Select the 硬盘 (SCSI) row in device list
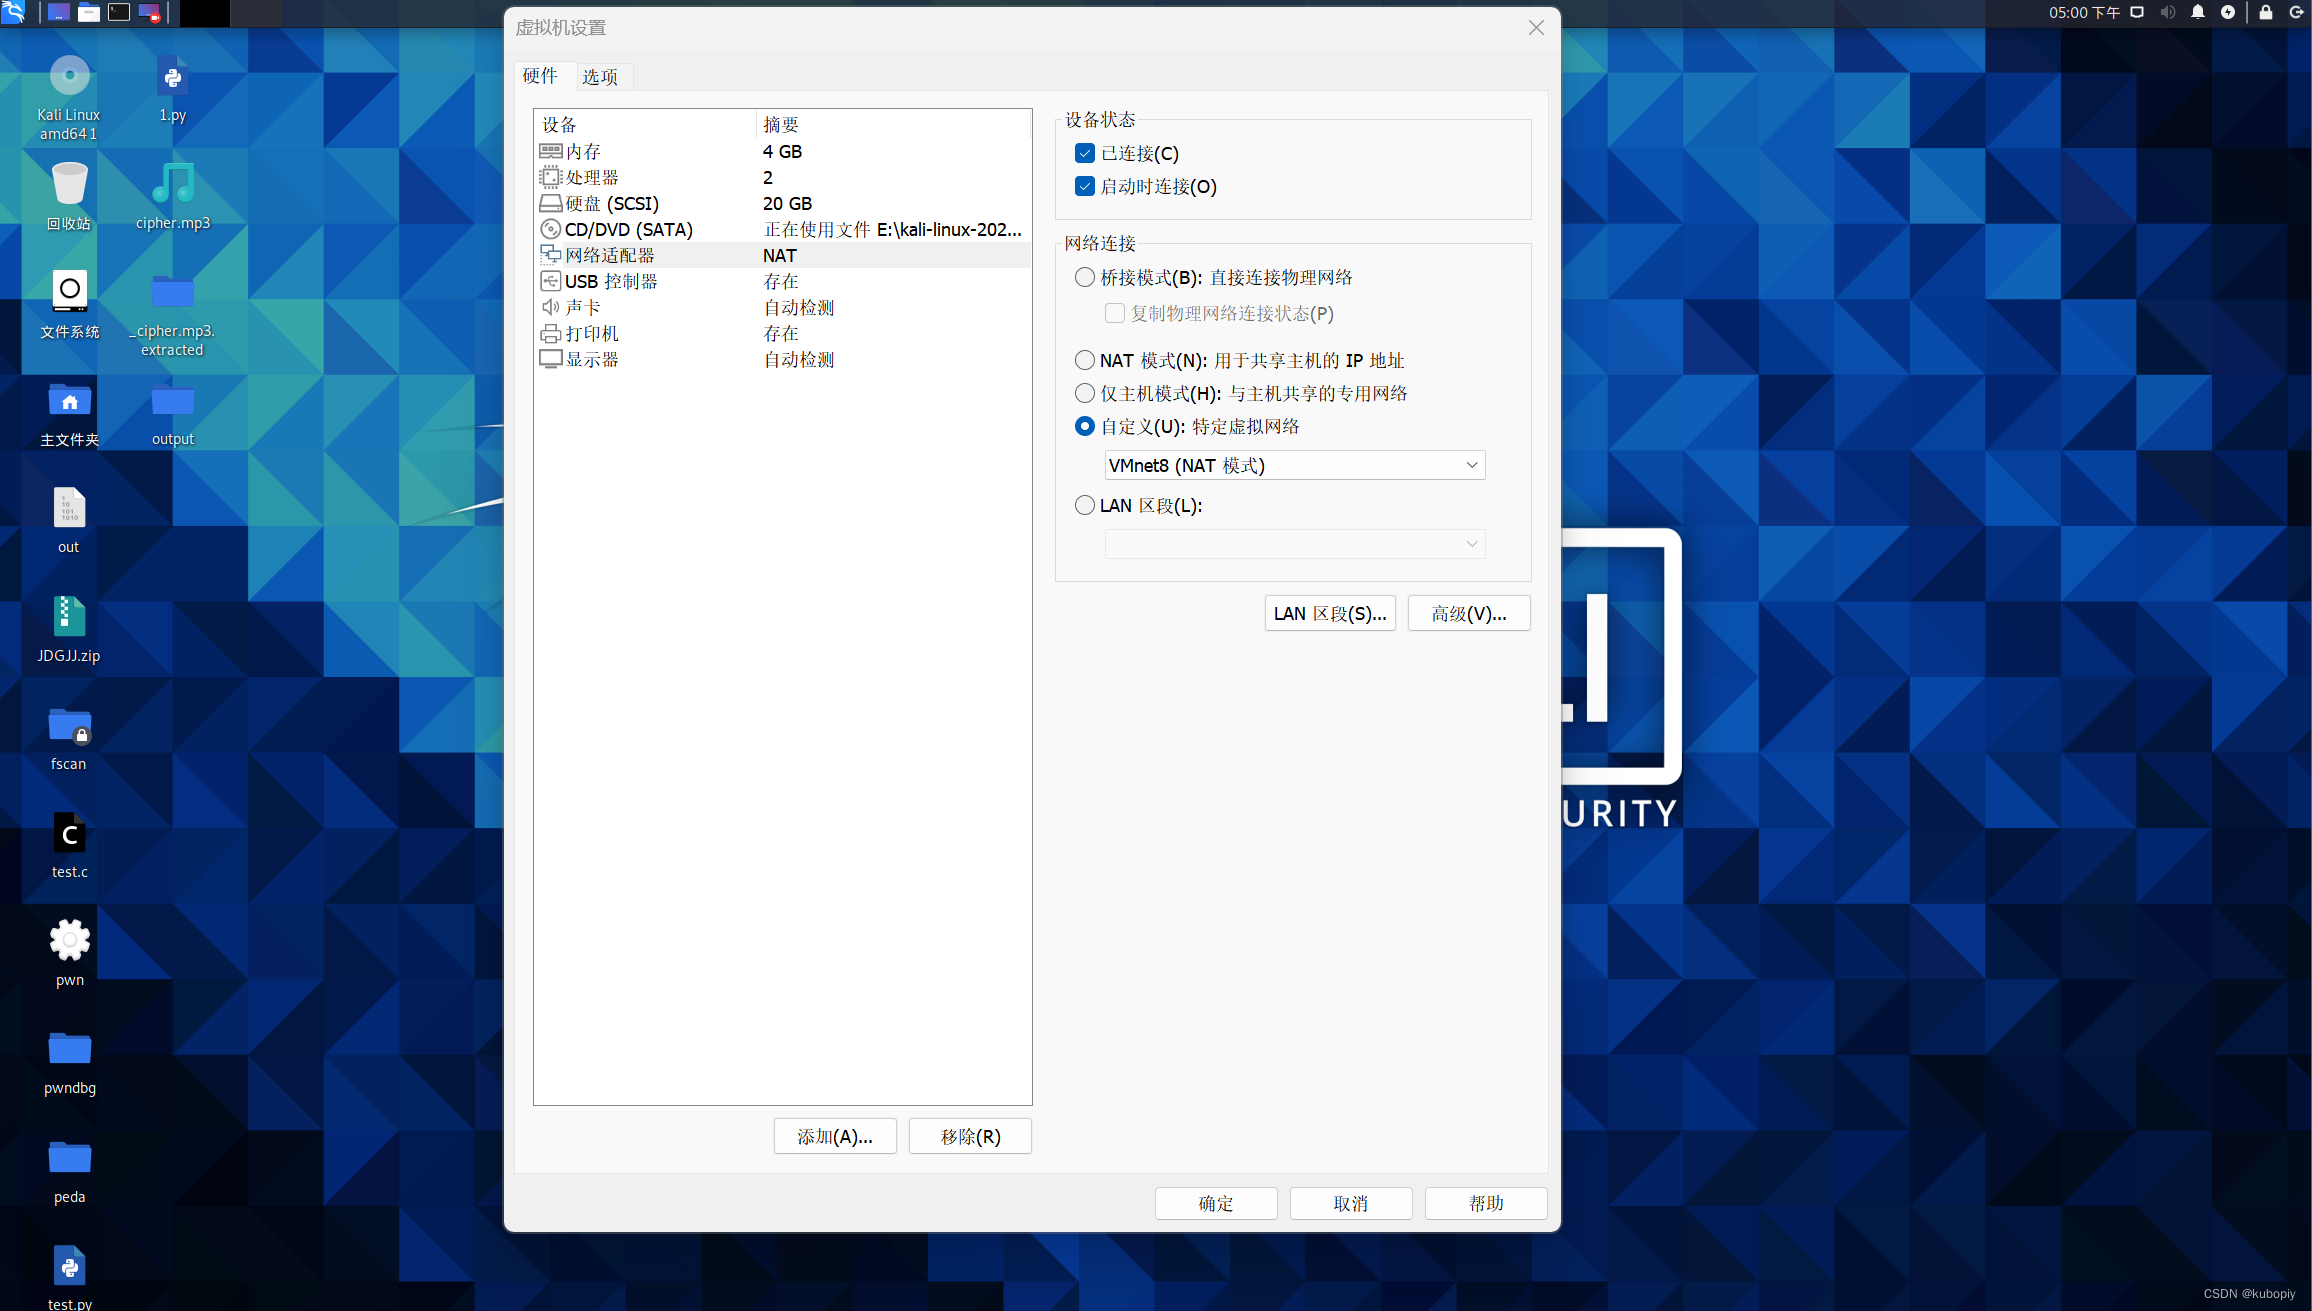The width and height of the screenshot is (2312, 1311). [x=612, y=203]
